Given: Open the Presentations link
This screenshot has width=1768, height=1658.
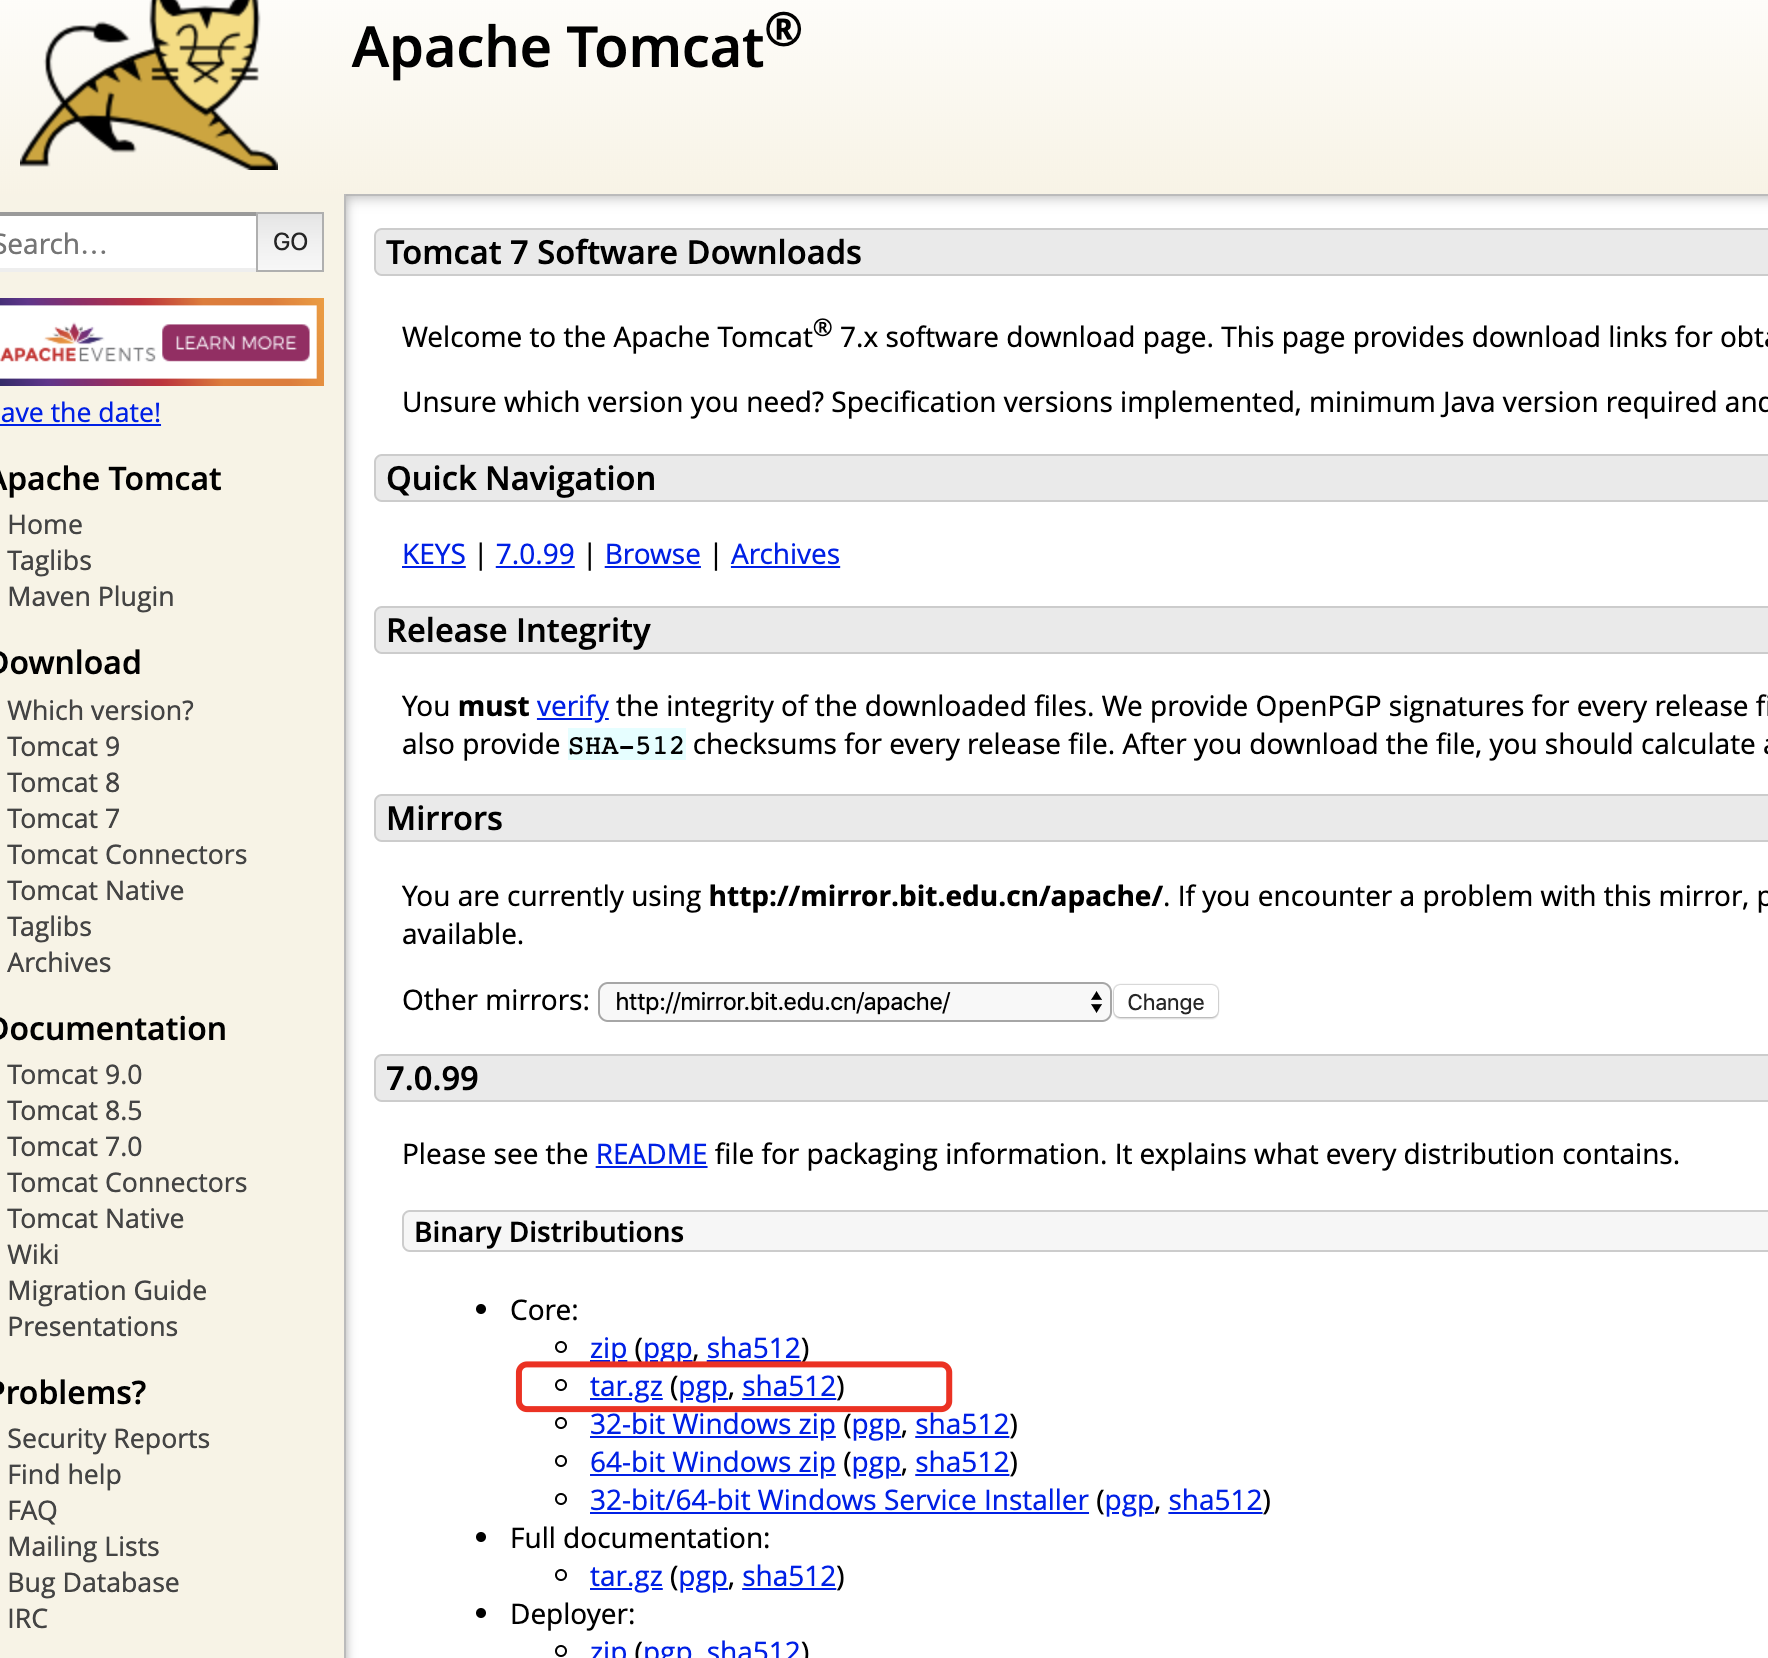Looking at the screenshot, I should (93, 1327).
